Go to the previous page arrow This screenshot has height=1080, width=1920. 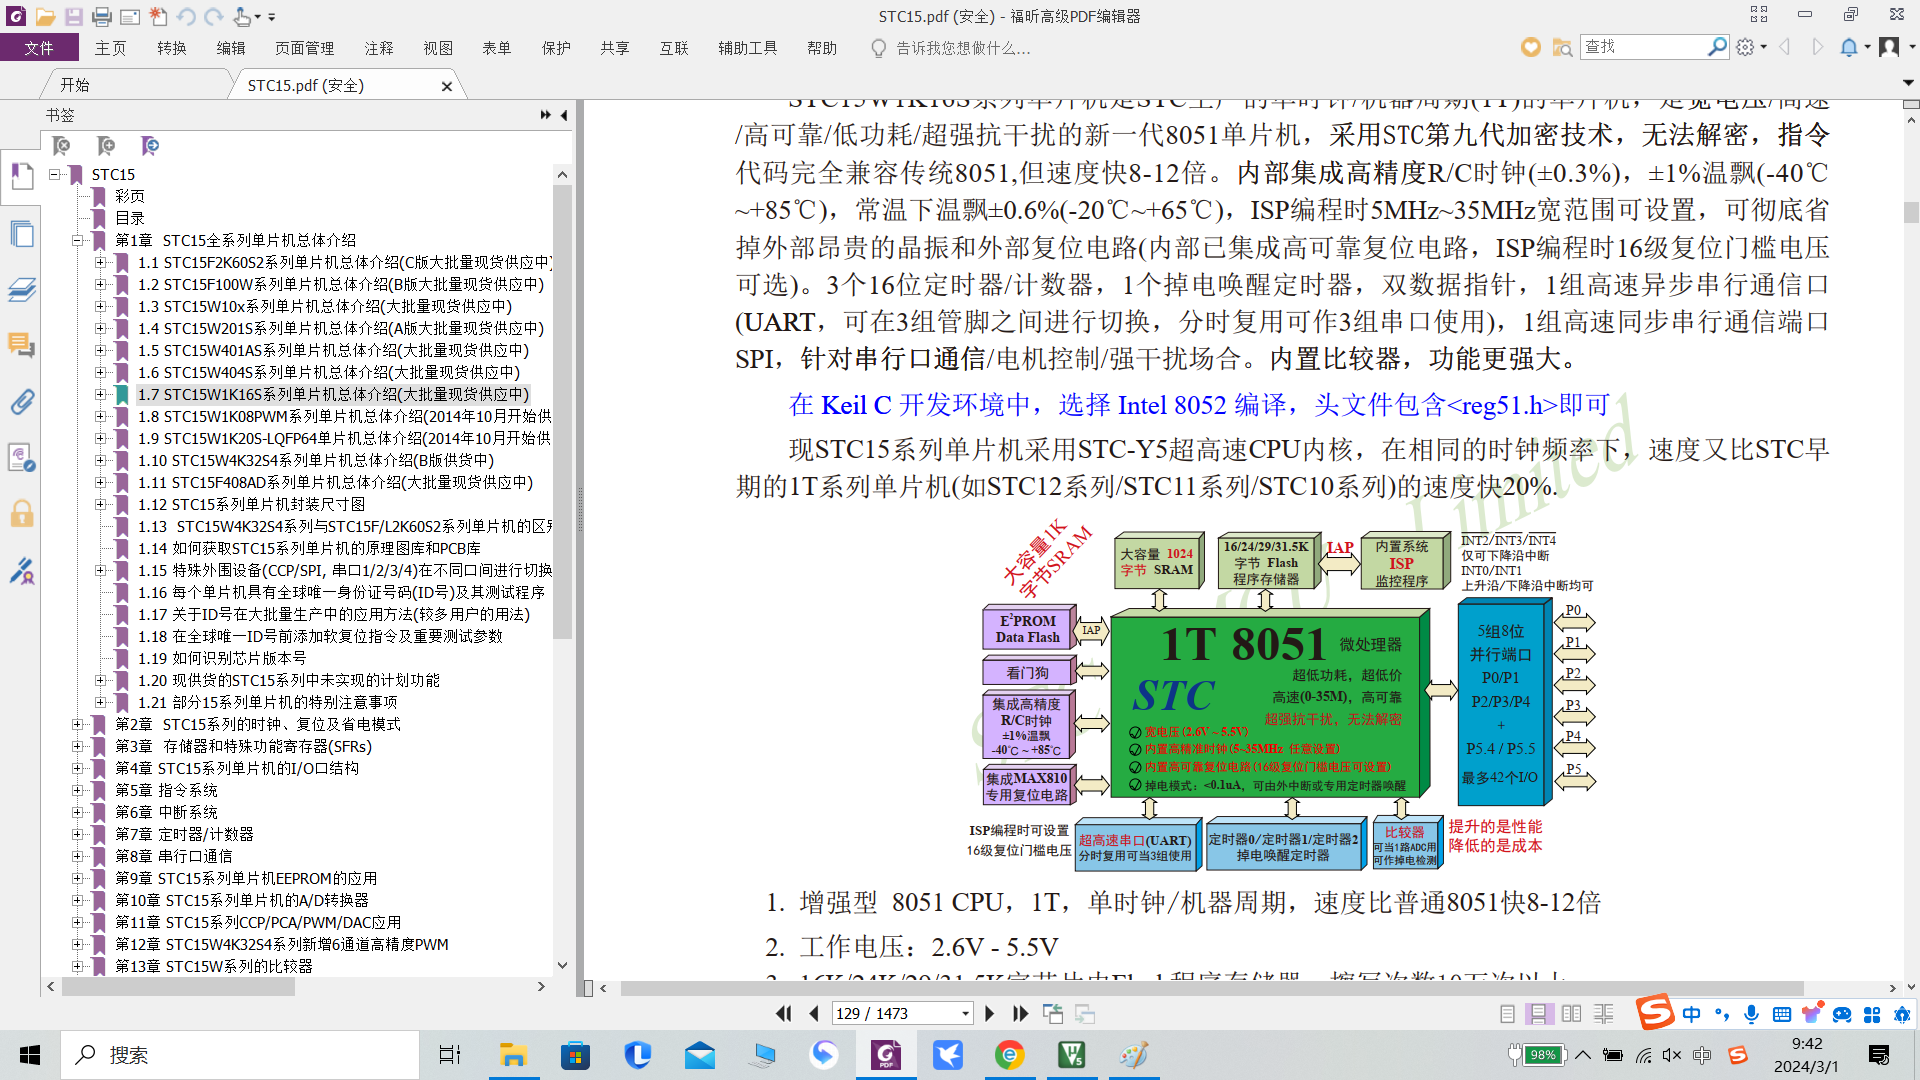[814, 1013]
